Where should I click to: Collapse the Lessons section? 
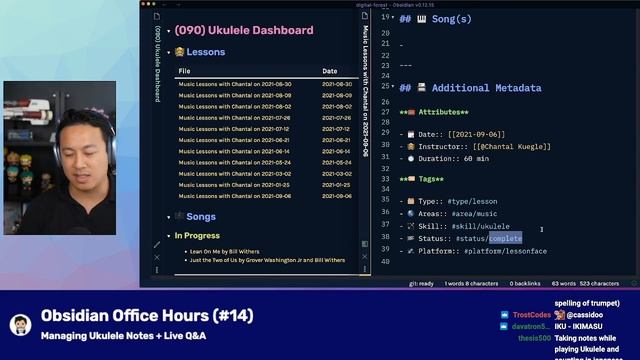click(169, 53)
